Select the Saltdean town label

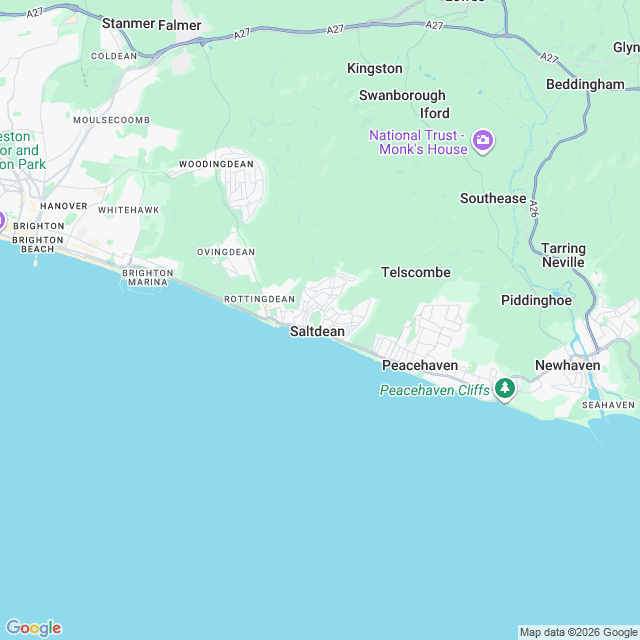tap(317, 331)
